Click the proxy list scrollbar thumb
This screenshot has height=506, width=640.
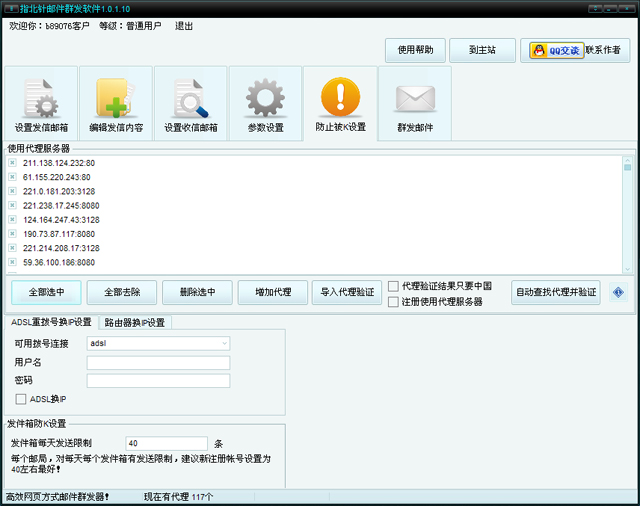point(627,167)
